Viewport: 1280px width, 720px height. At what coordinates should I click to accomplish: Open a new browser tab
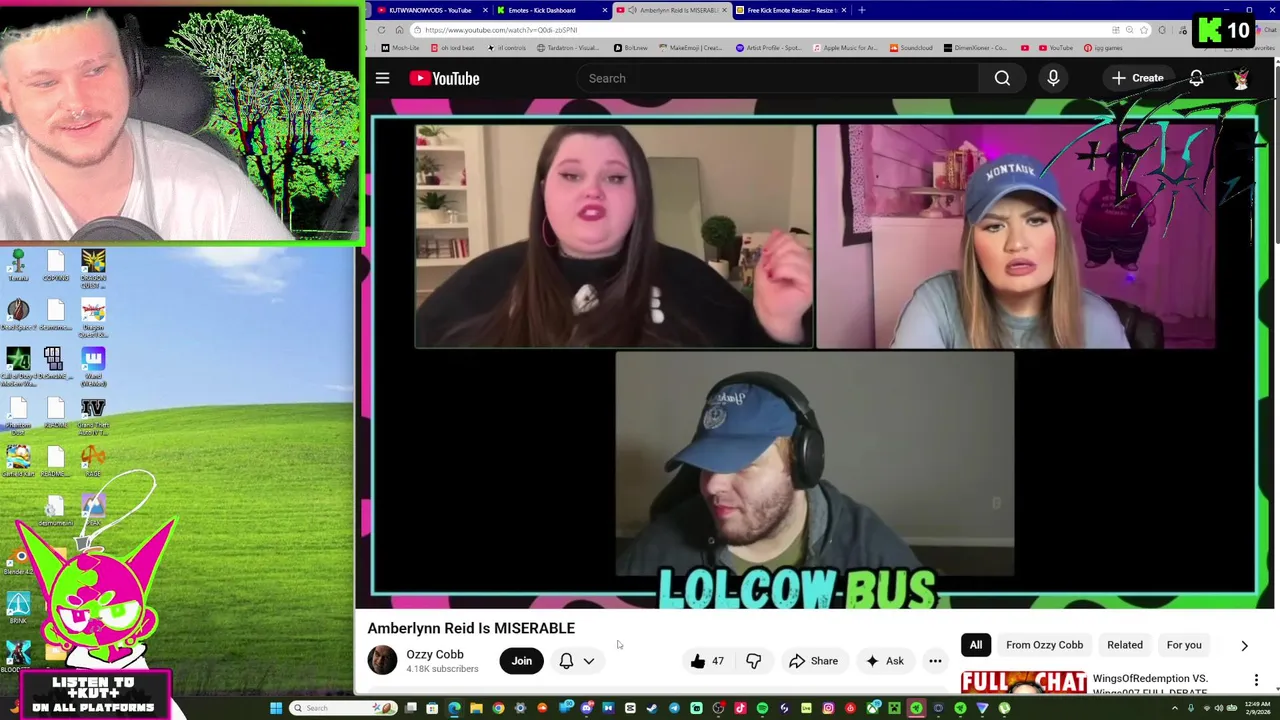coord(861,10)
